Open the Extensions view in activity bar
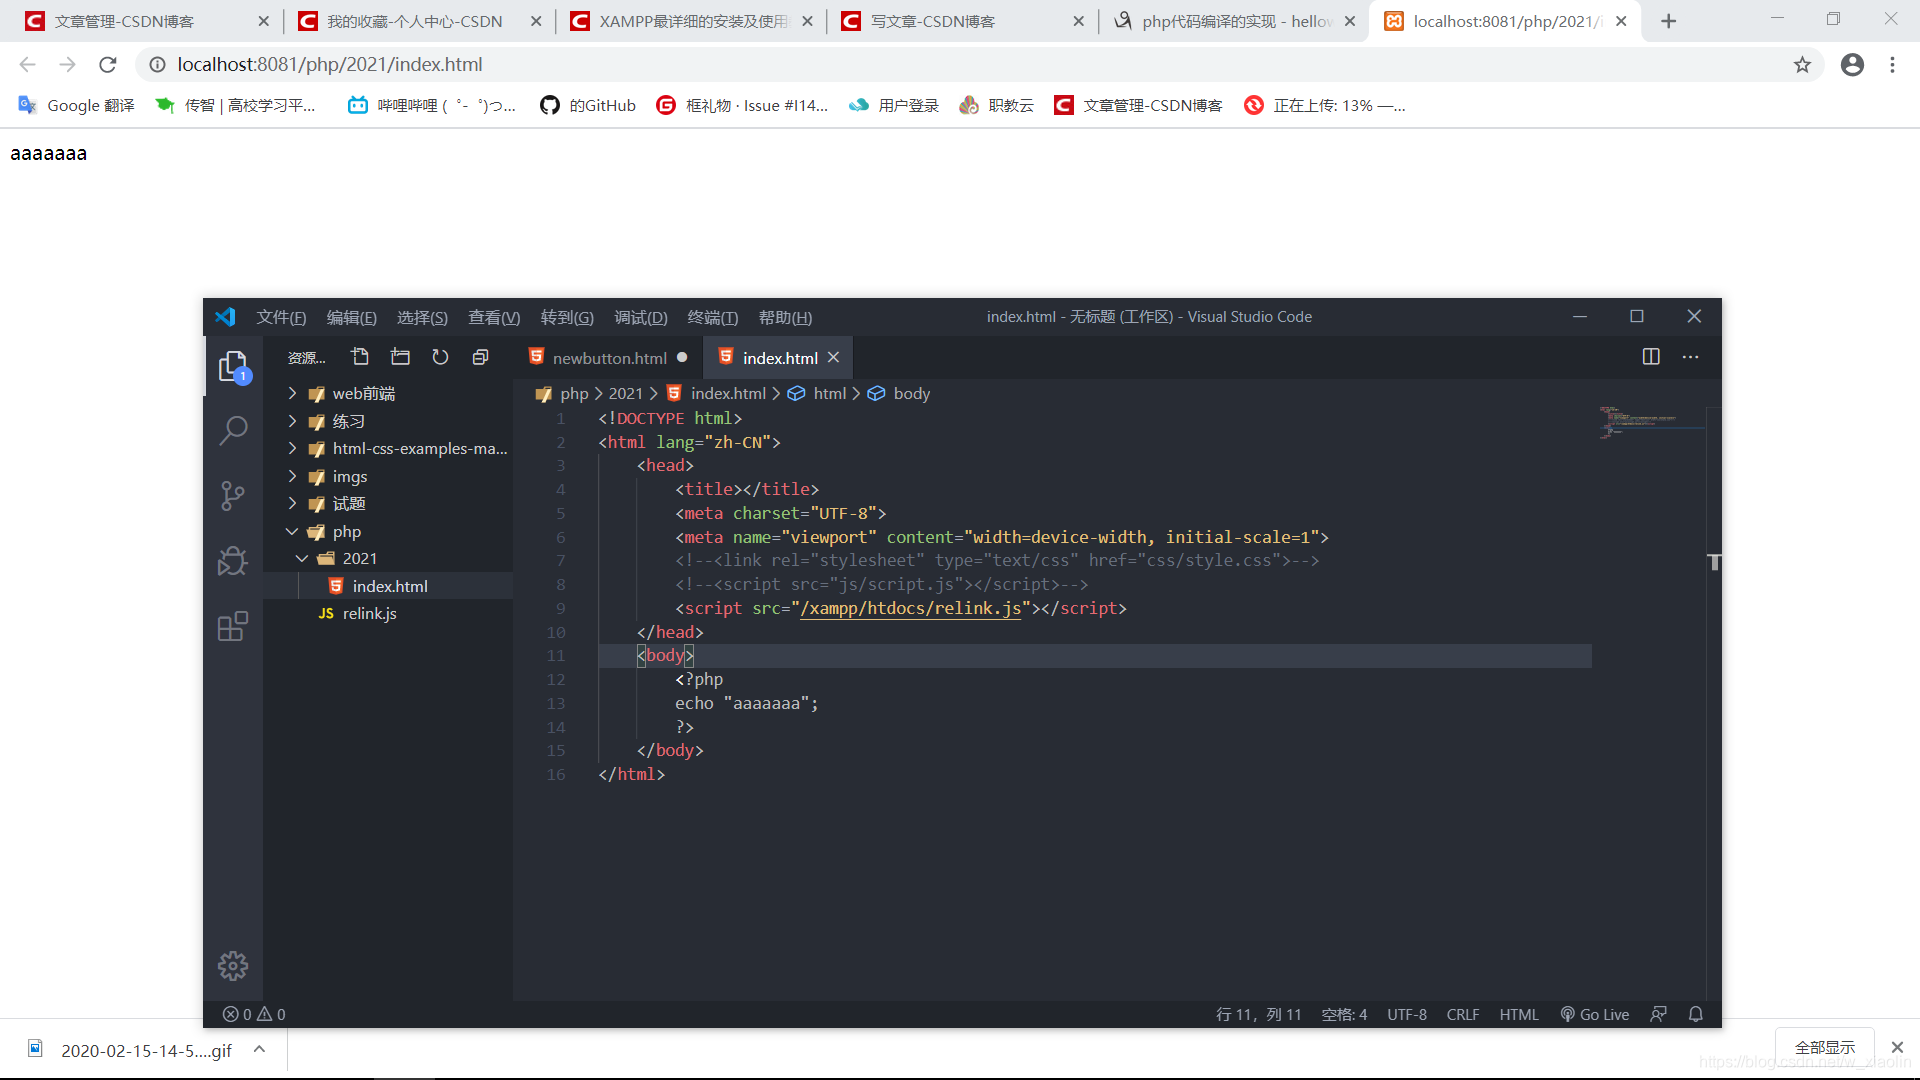Screen dimensions: 1920x1080 click(233, 627)
